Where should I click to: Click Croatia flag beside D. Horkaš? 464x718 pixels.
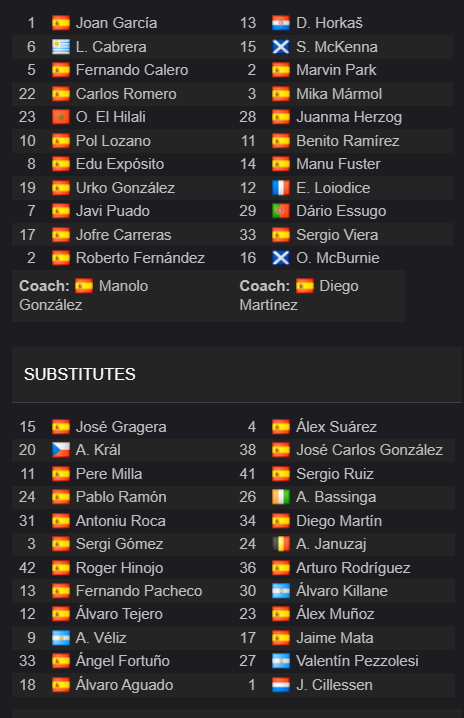coord(281,23)
